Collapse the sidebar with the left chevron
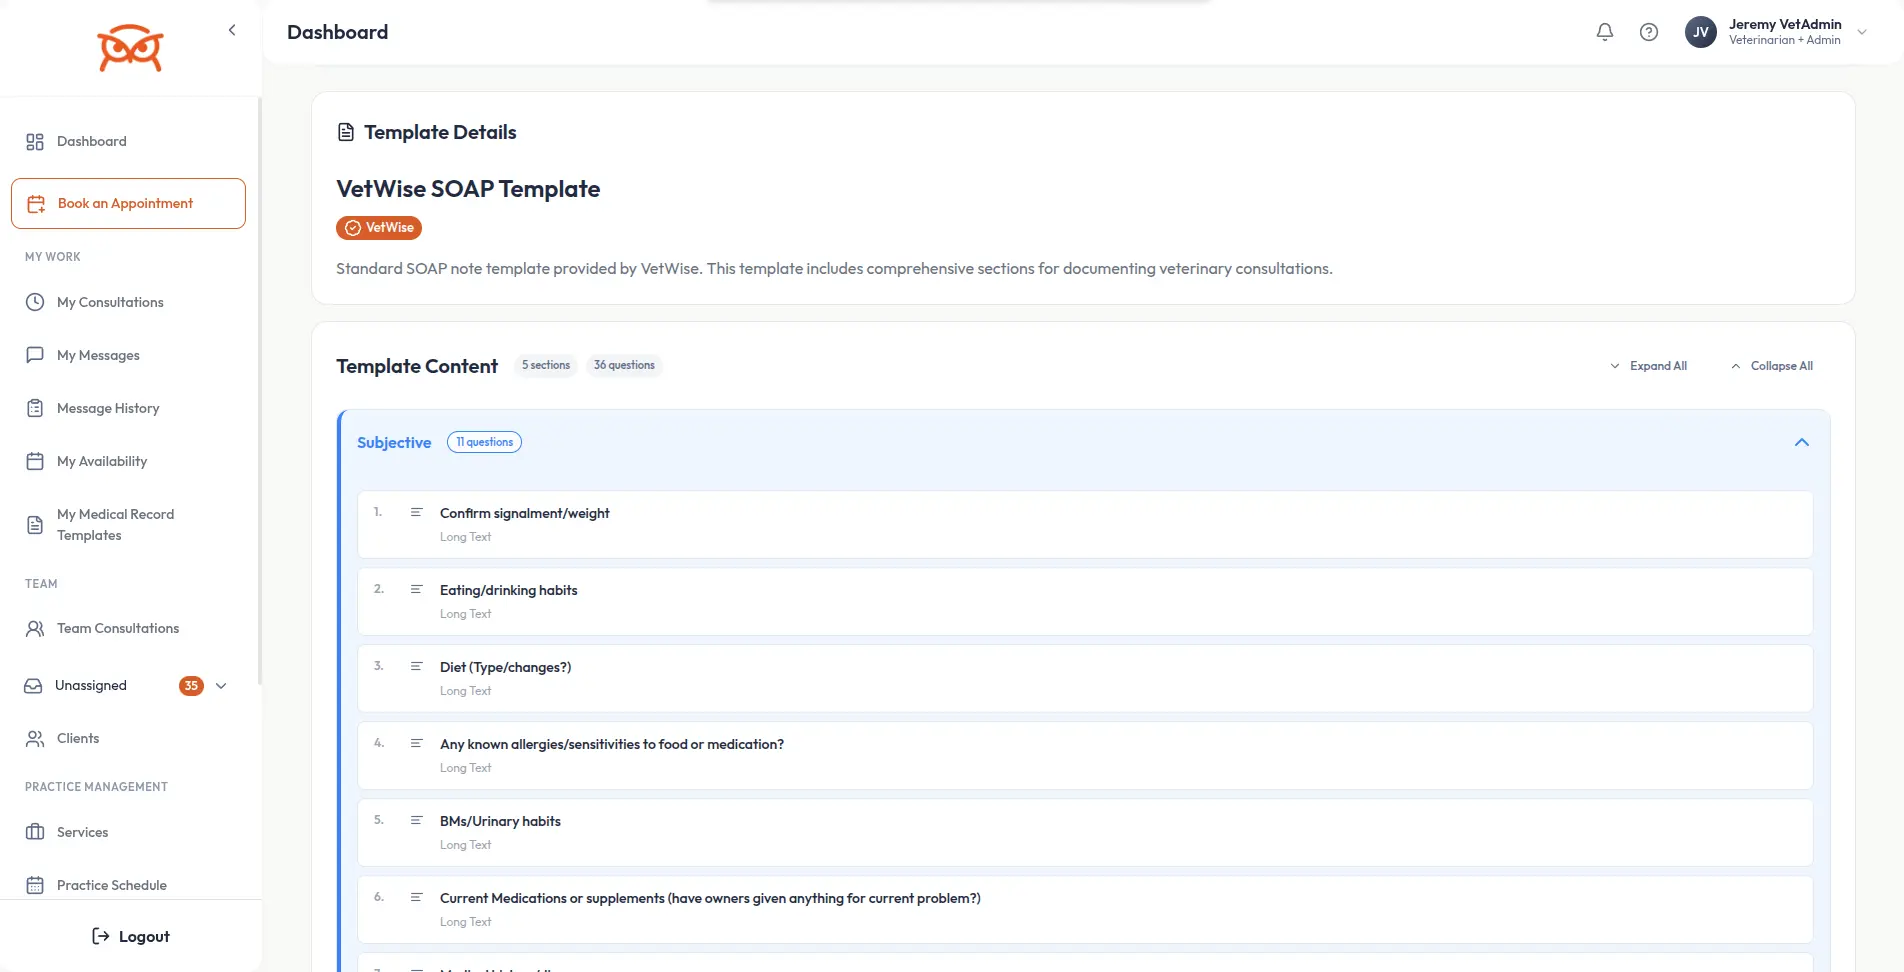This screenshot has height=972, width=1904. [x=232, y=30]
